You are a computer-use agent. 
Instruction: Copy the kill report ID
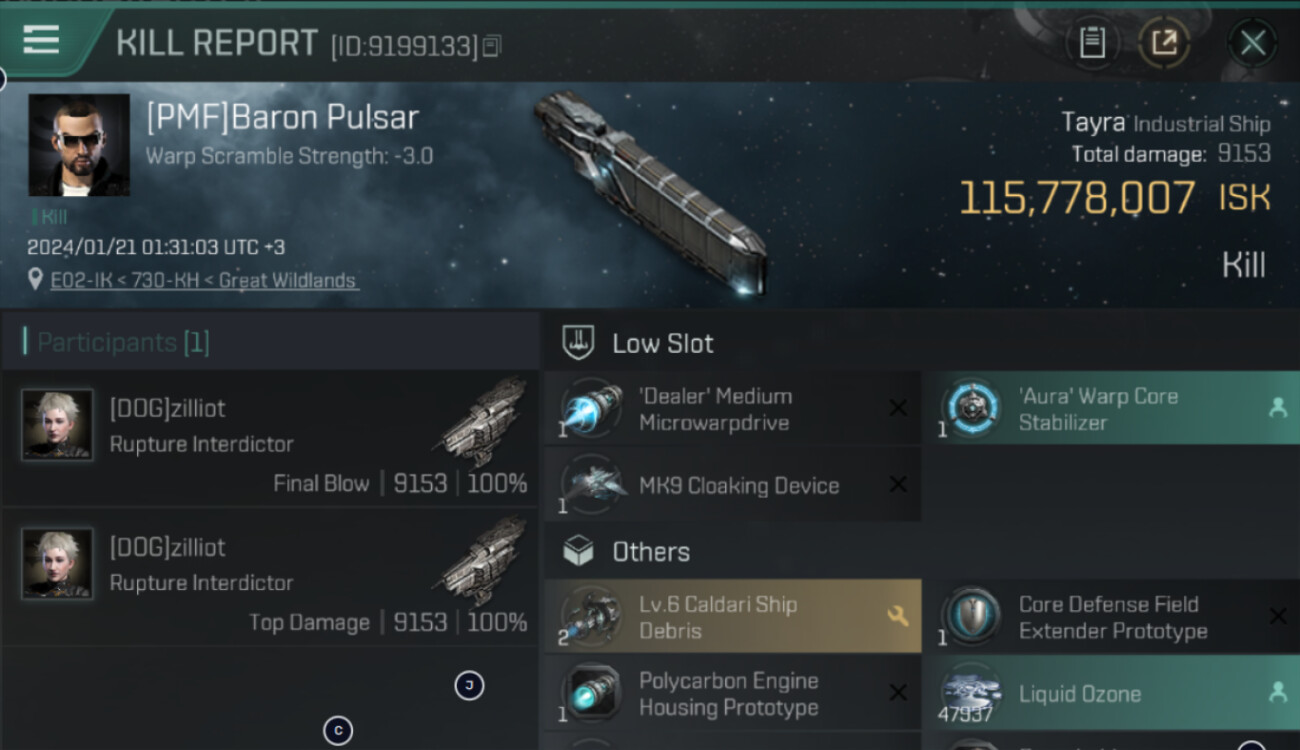pos(491,46)
